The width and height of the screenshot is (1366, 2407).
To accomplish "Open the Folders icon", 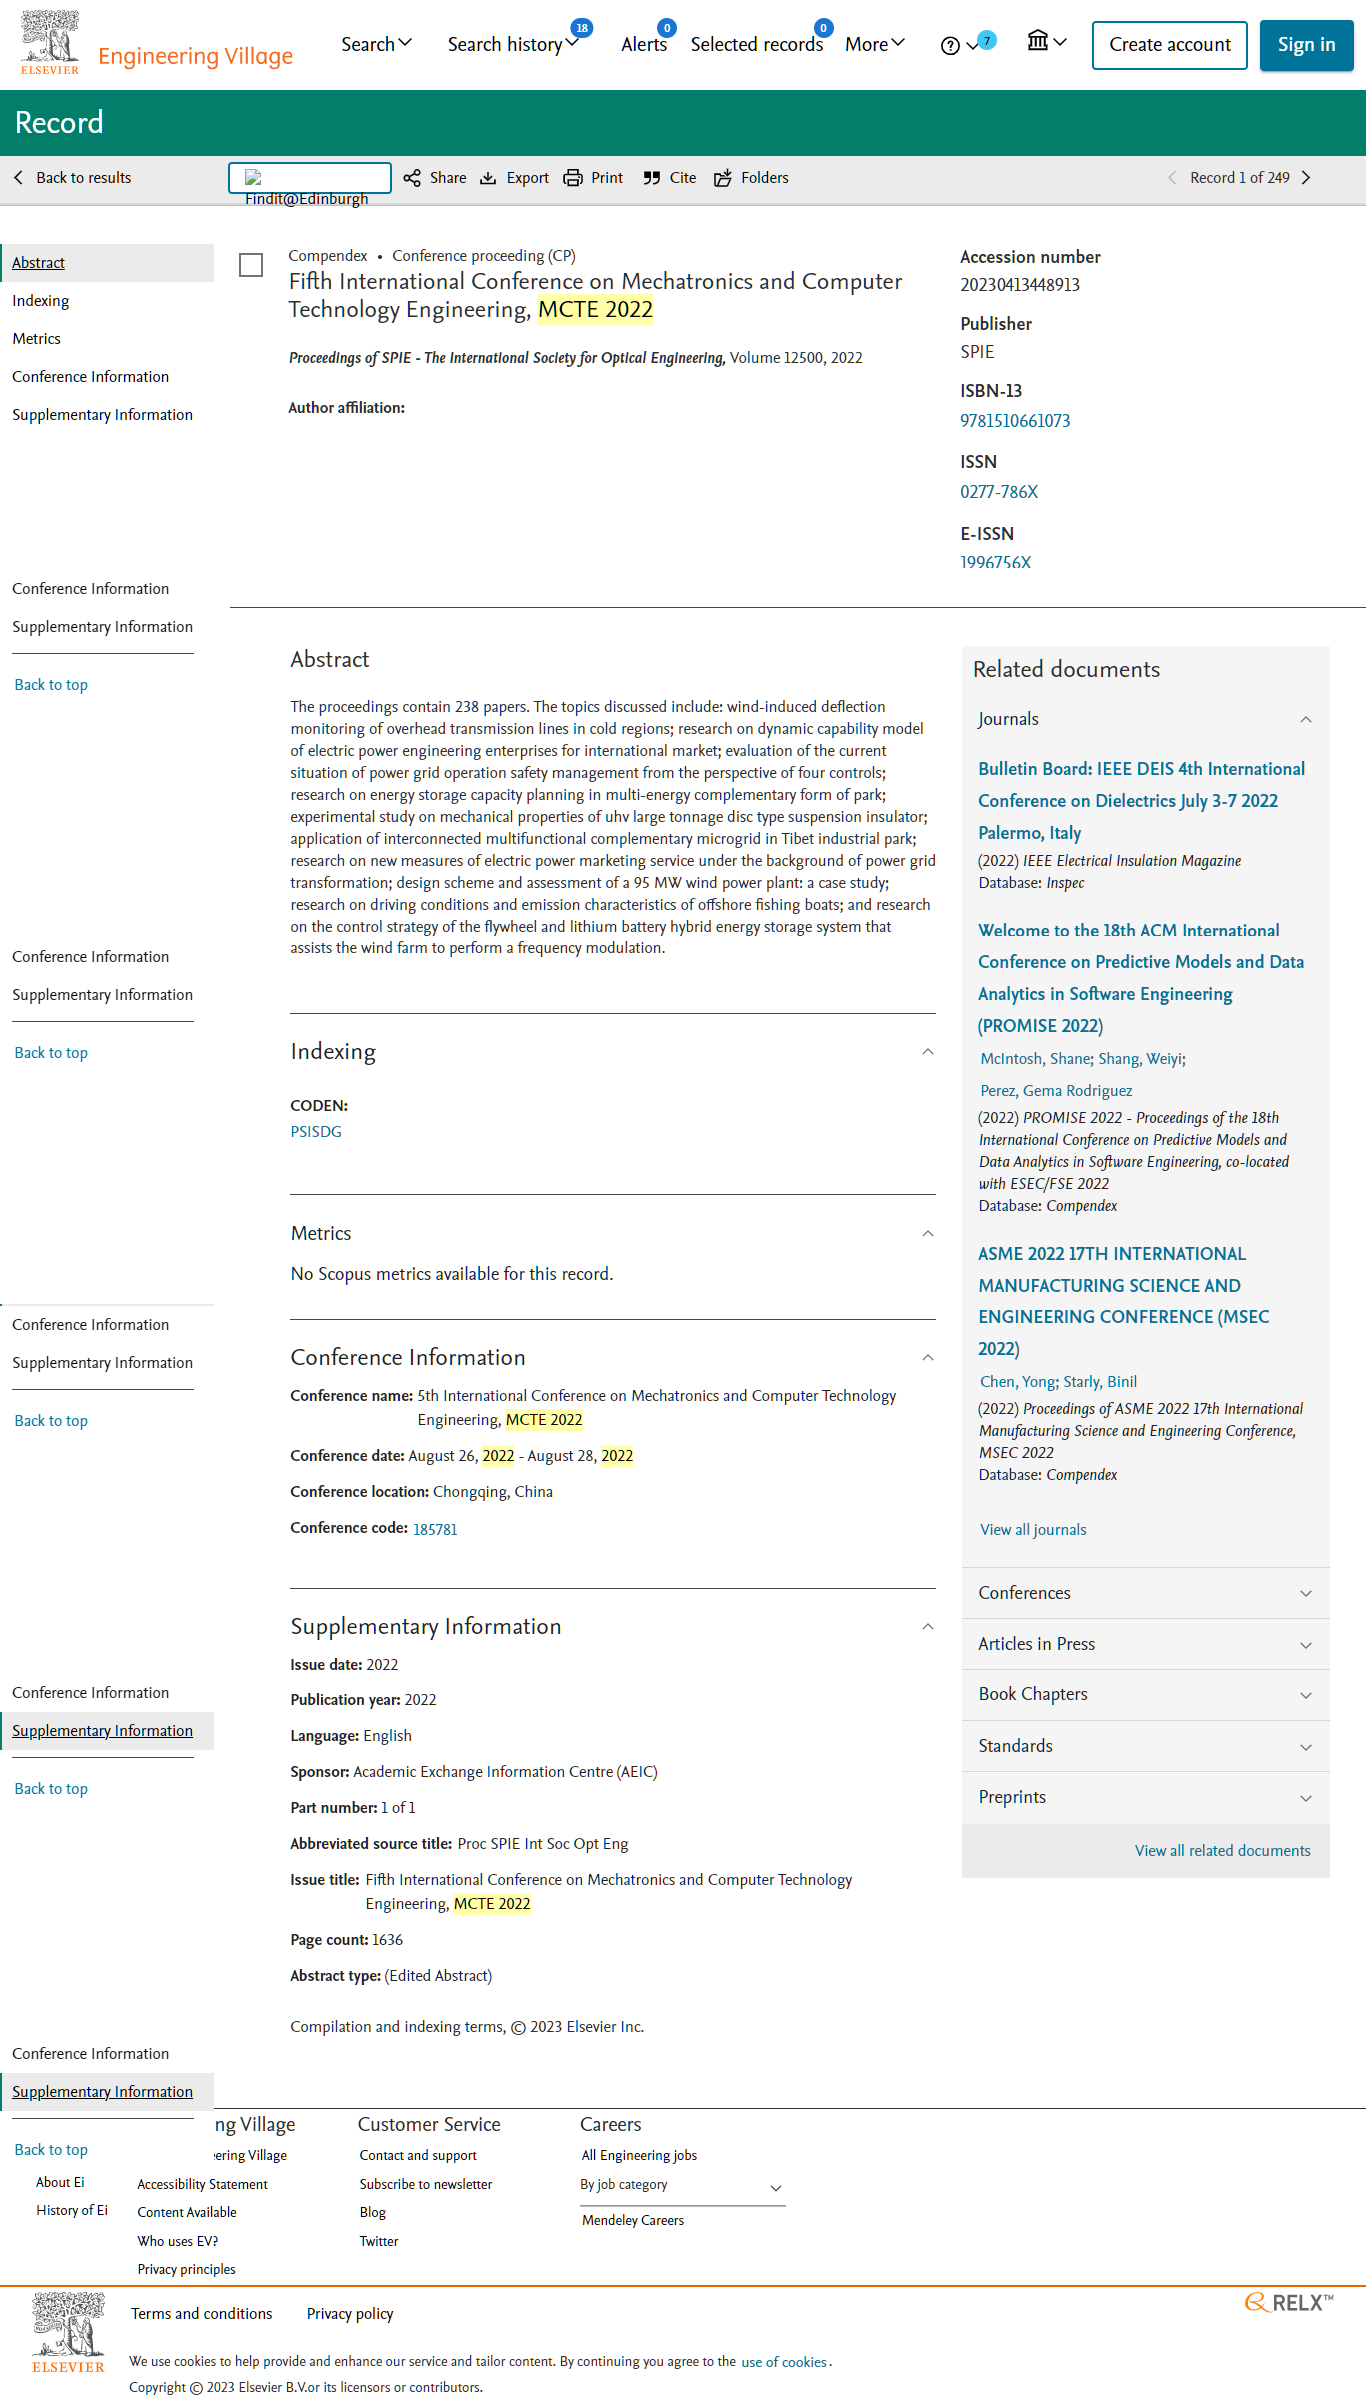I will [723, 178].
